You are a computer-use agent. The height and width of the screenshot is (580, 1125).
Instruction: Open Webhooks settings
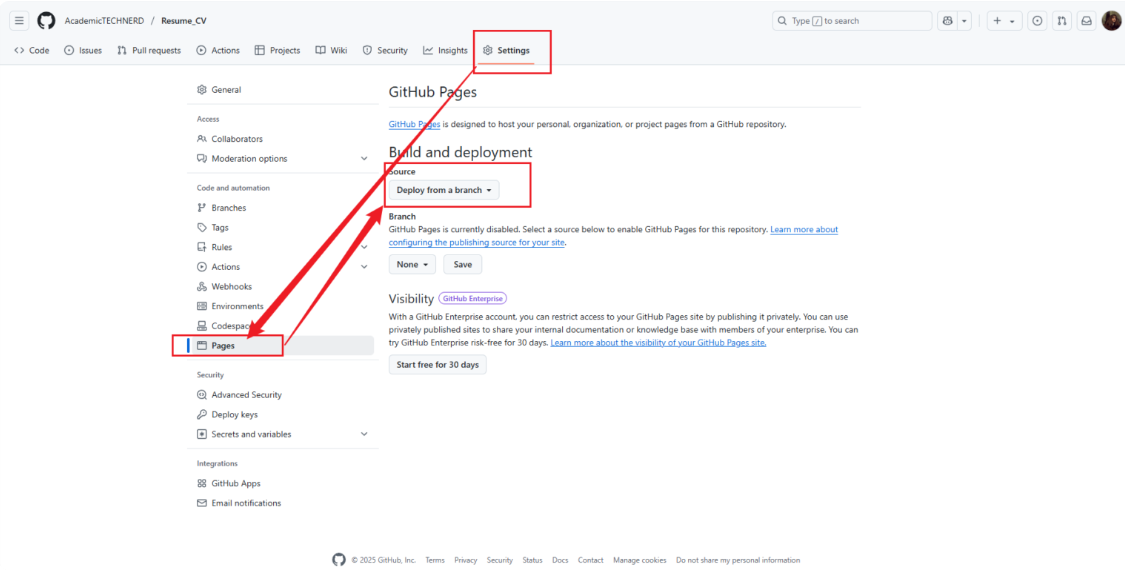point(231,286)
